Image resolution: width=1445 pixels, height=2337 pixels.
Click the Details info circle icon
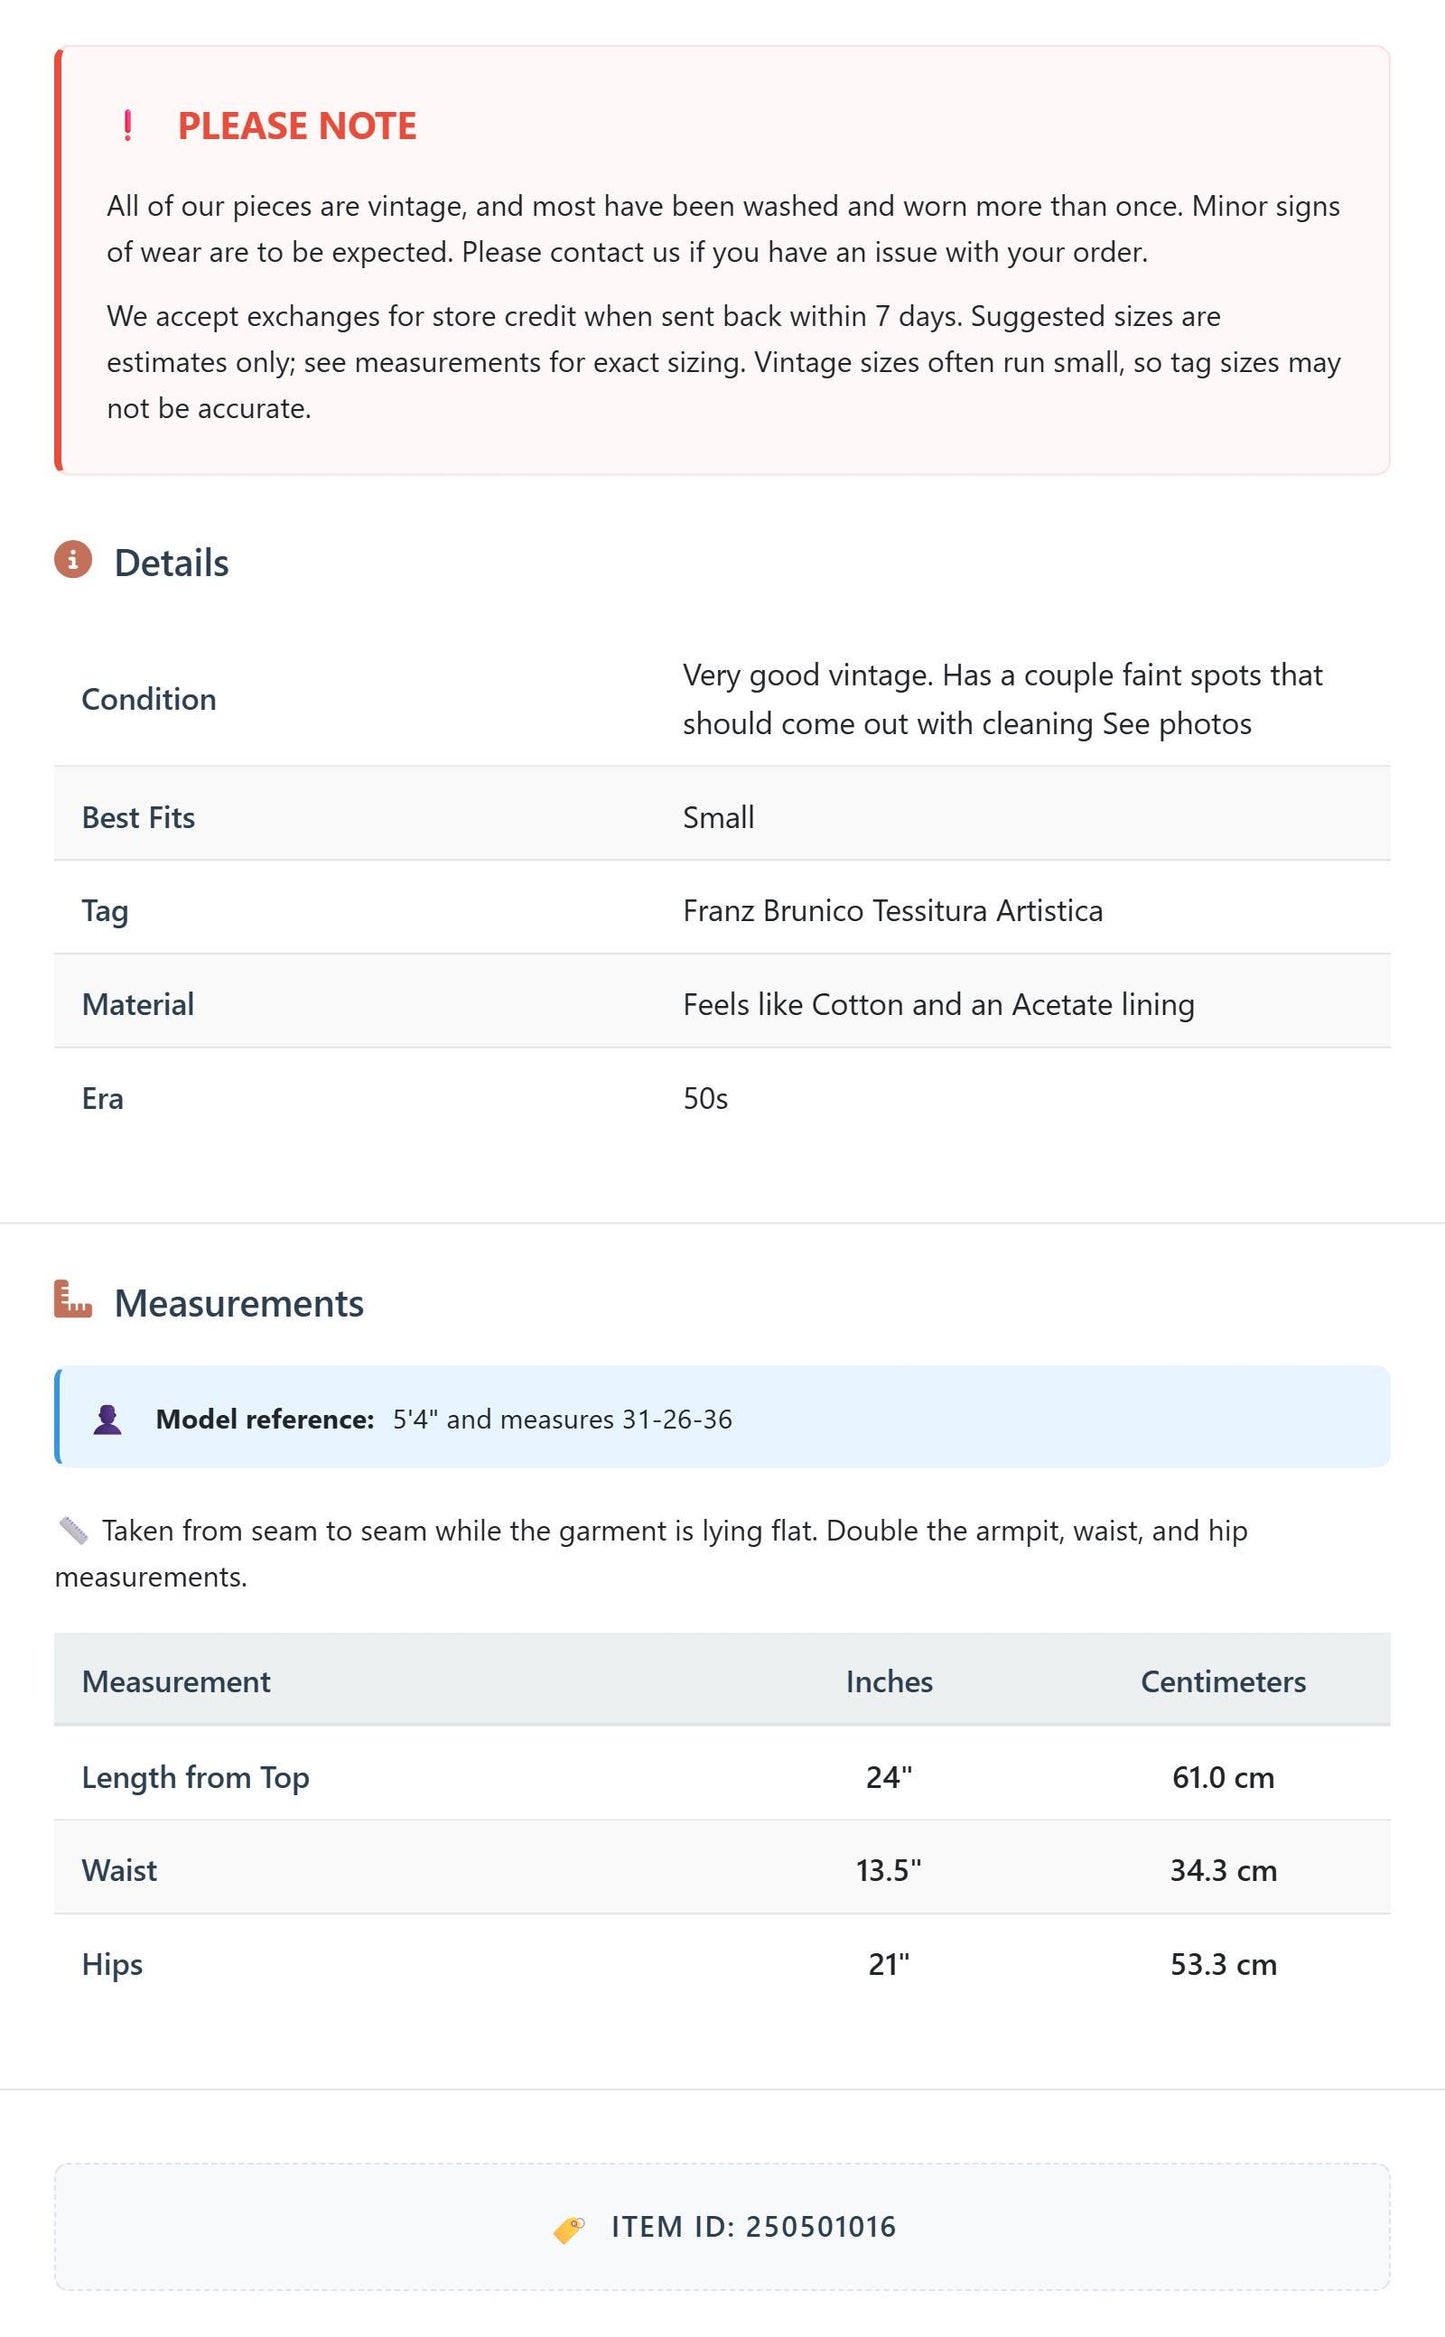[73, 560]
